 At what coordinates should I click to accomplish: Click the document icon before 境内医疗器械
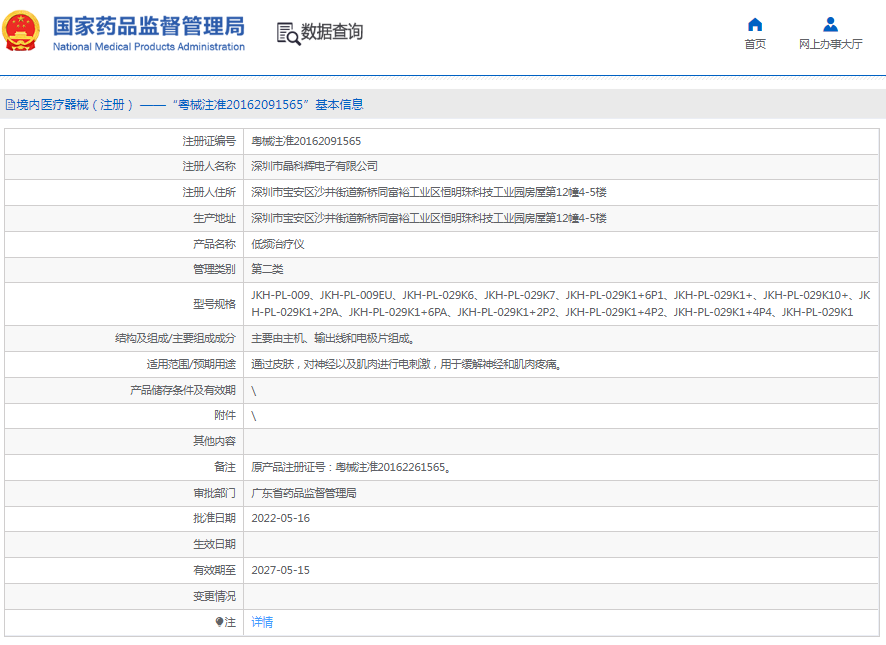[10, 105]
